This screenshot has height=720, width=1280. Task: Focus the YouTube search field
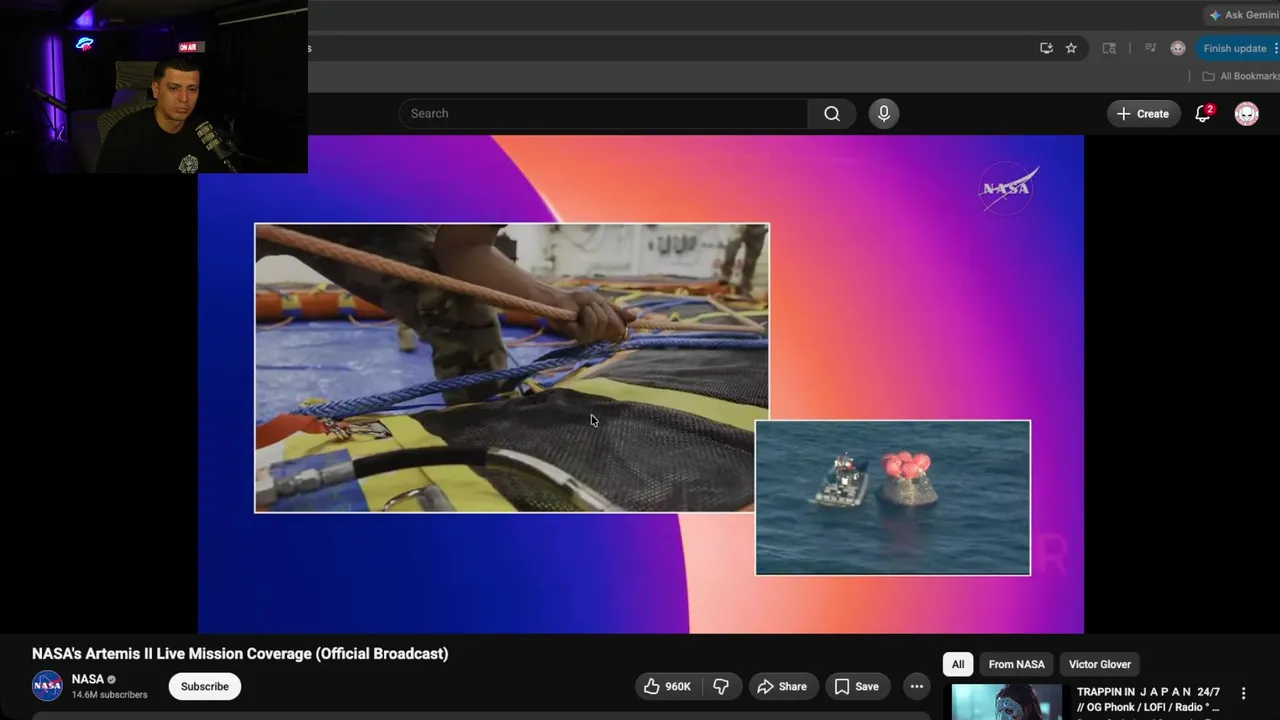pyautogui.click(x=603, y=114)
